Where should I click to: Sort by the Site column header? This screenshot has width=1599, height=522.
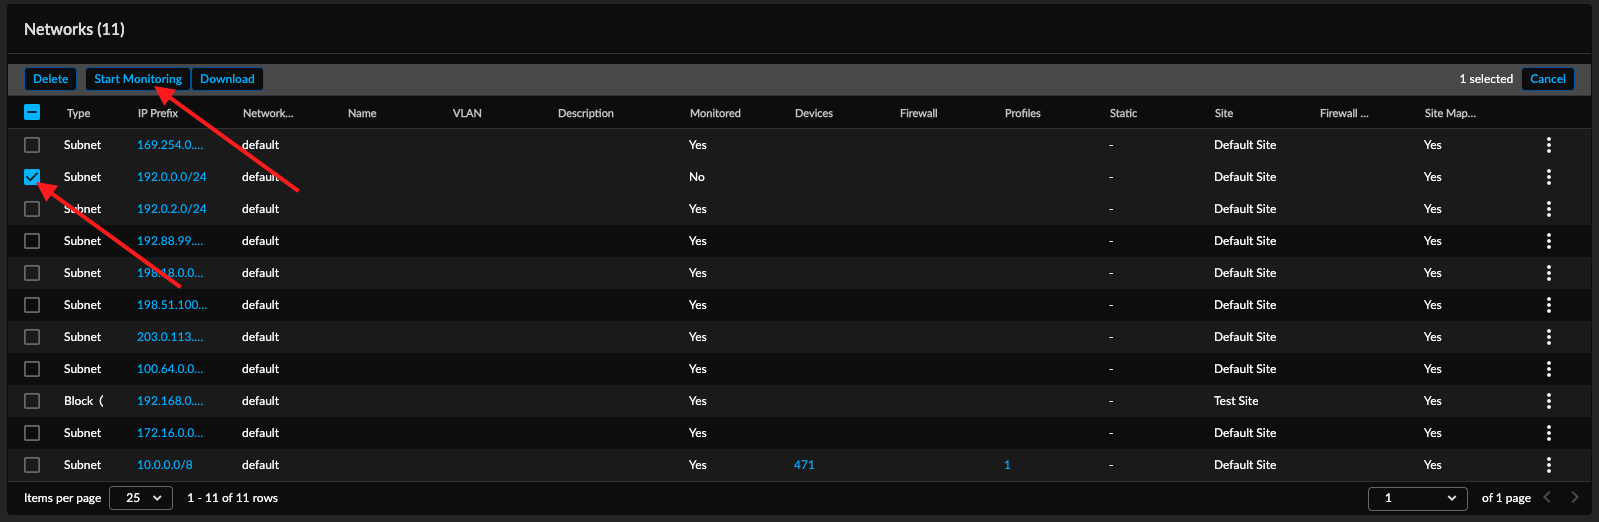(x=1224, y=113)
